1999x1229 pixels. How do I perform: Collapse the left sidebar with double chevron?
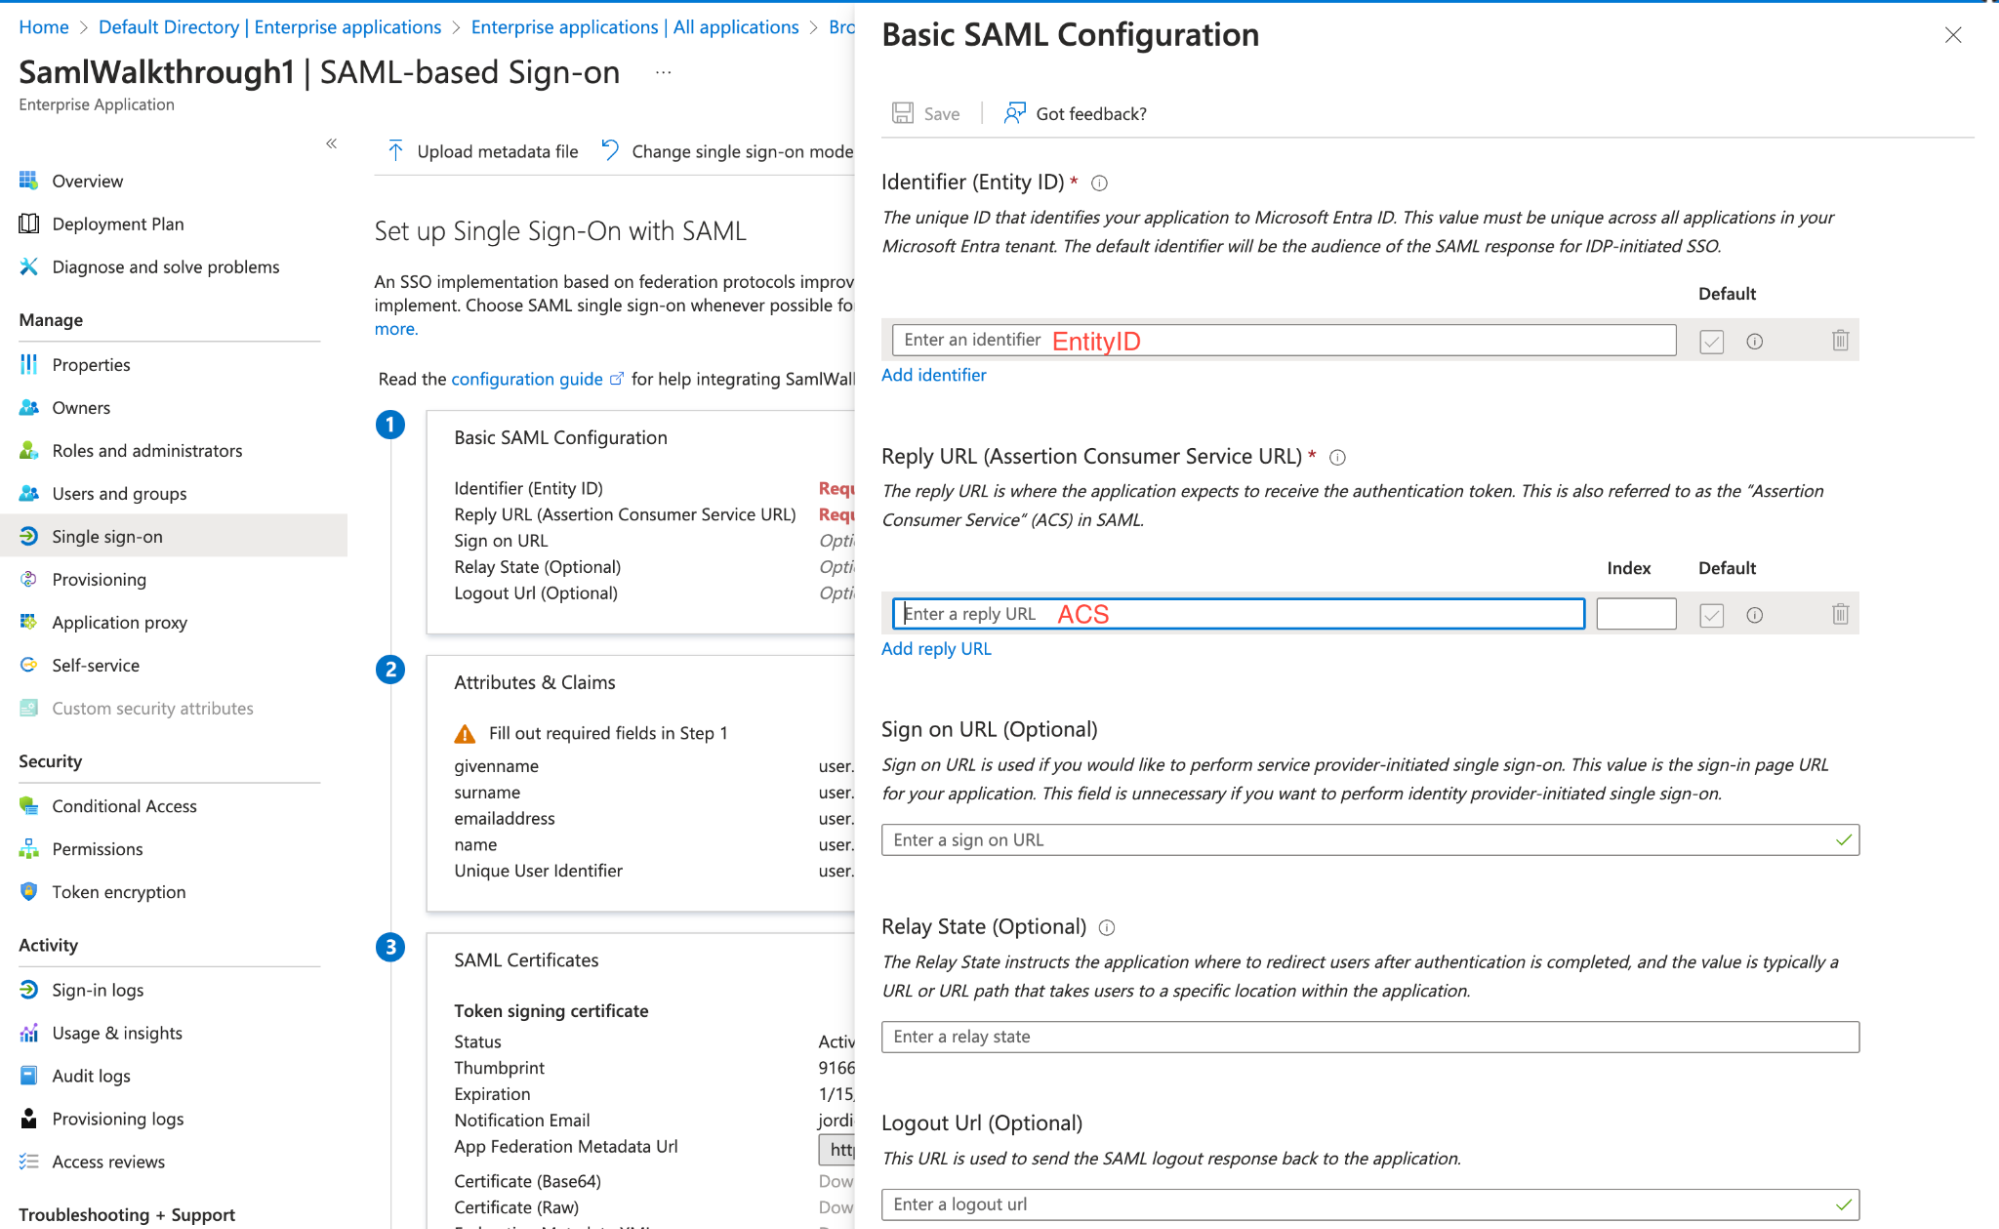coord(332,144)
